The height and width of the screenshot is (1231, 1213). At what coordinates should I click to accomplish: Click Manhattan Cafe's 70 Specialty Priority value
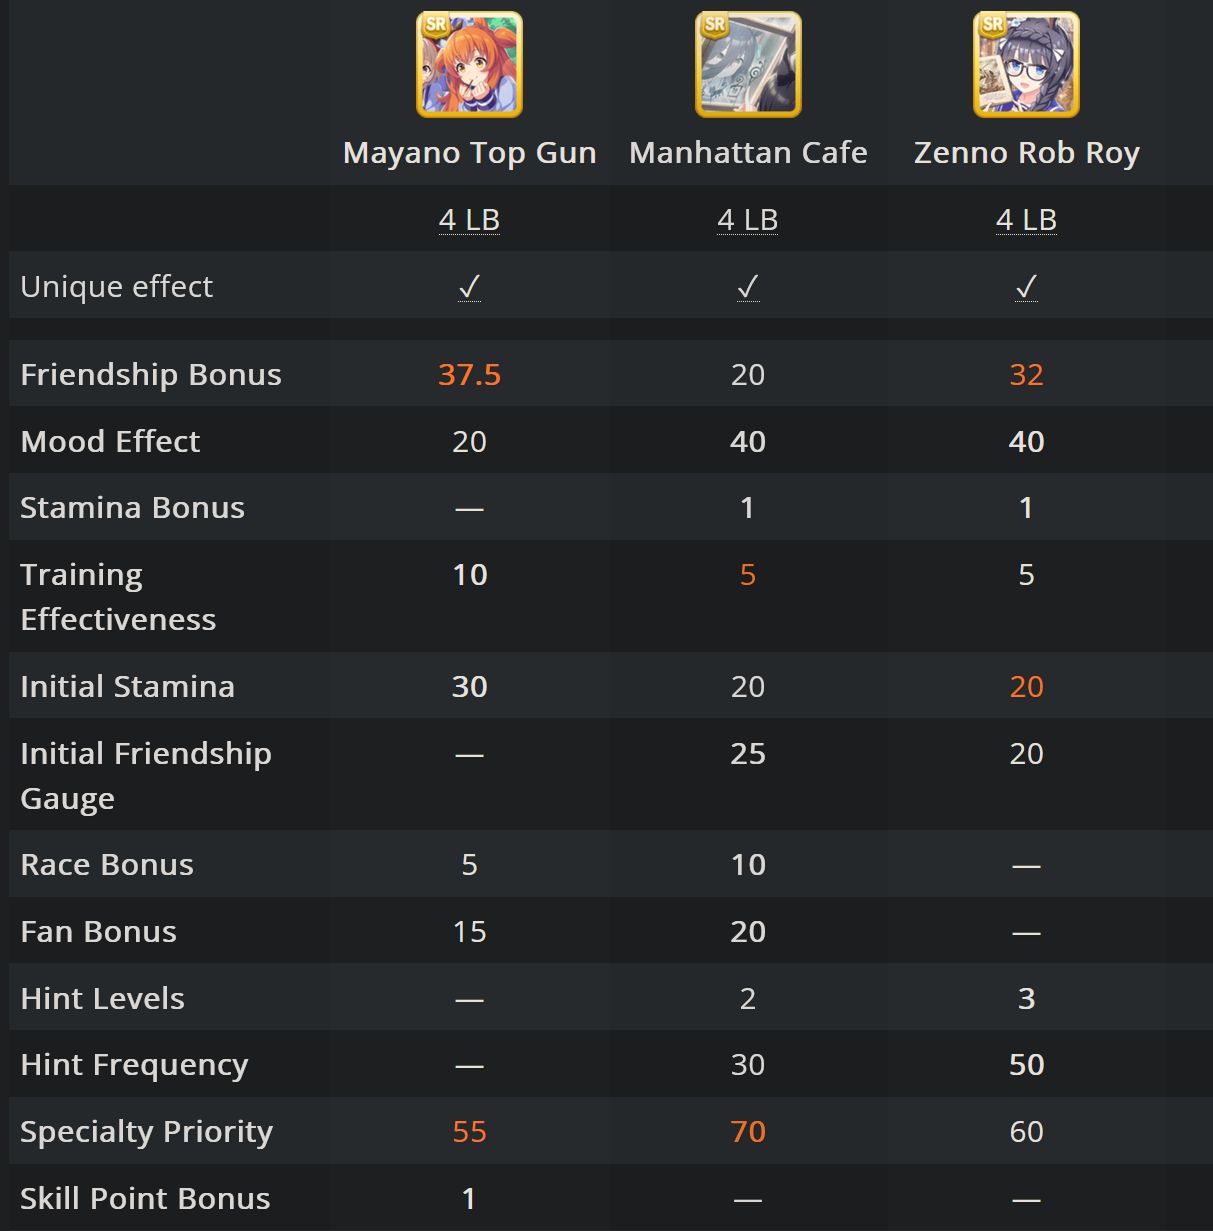pos(748,1131)
